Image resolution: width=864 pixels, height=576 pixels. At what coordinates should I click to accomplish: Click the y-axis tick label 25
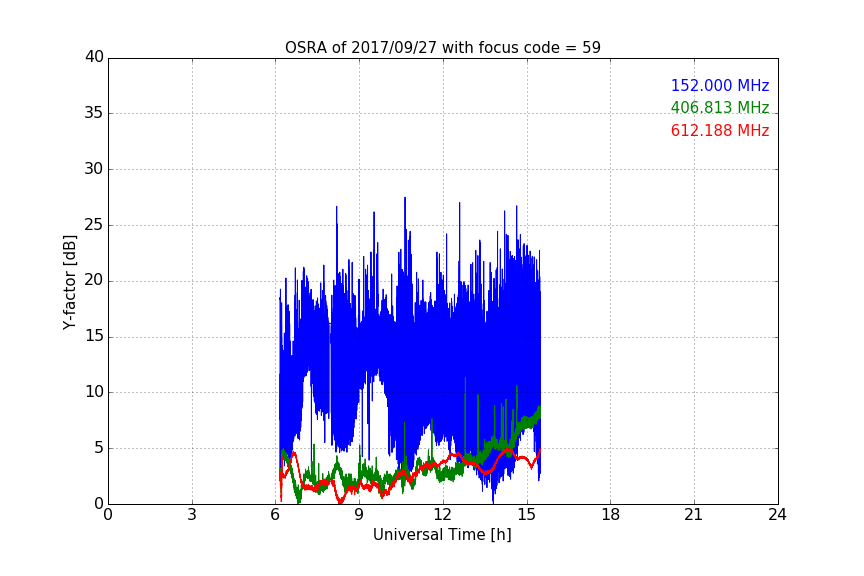point(94,224)
